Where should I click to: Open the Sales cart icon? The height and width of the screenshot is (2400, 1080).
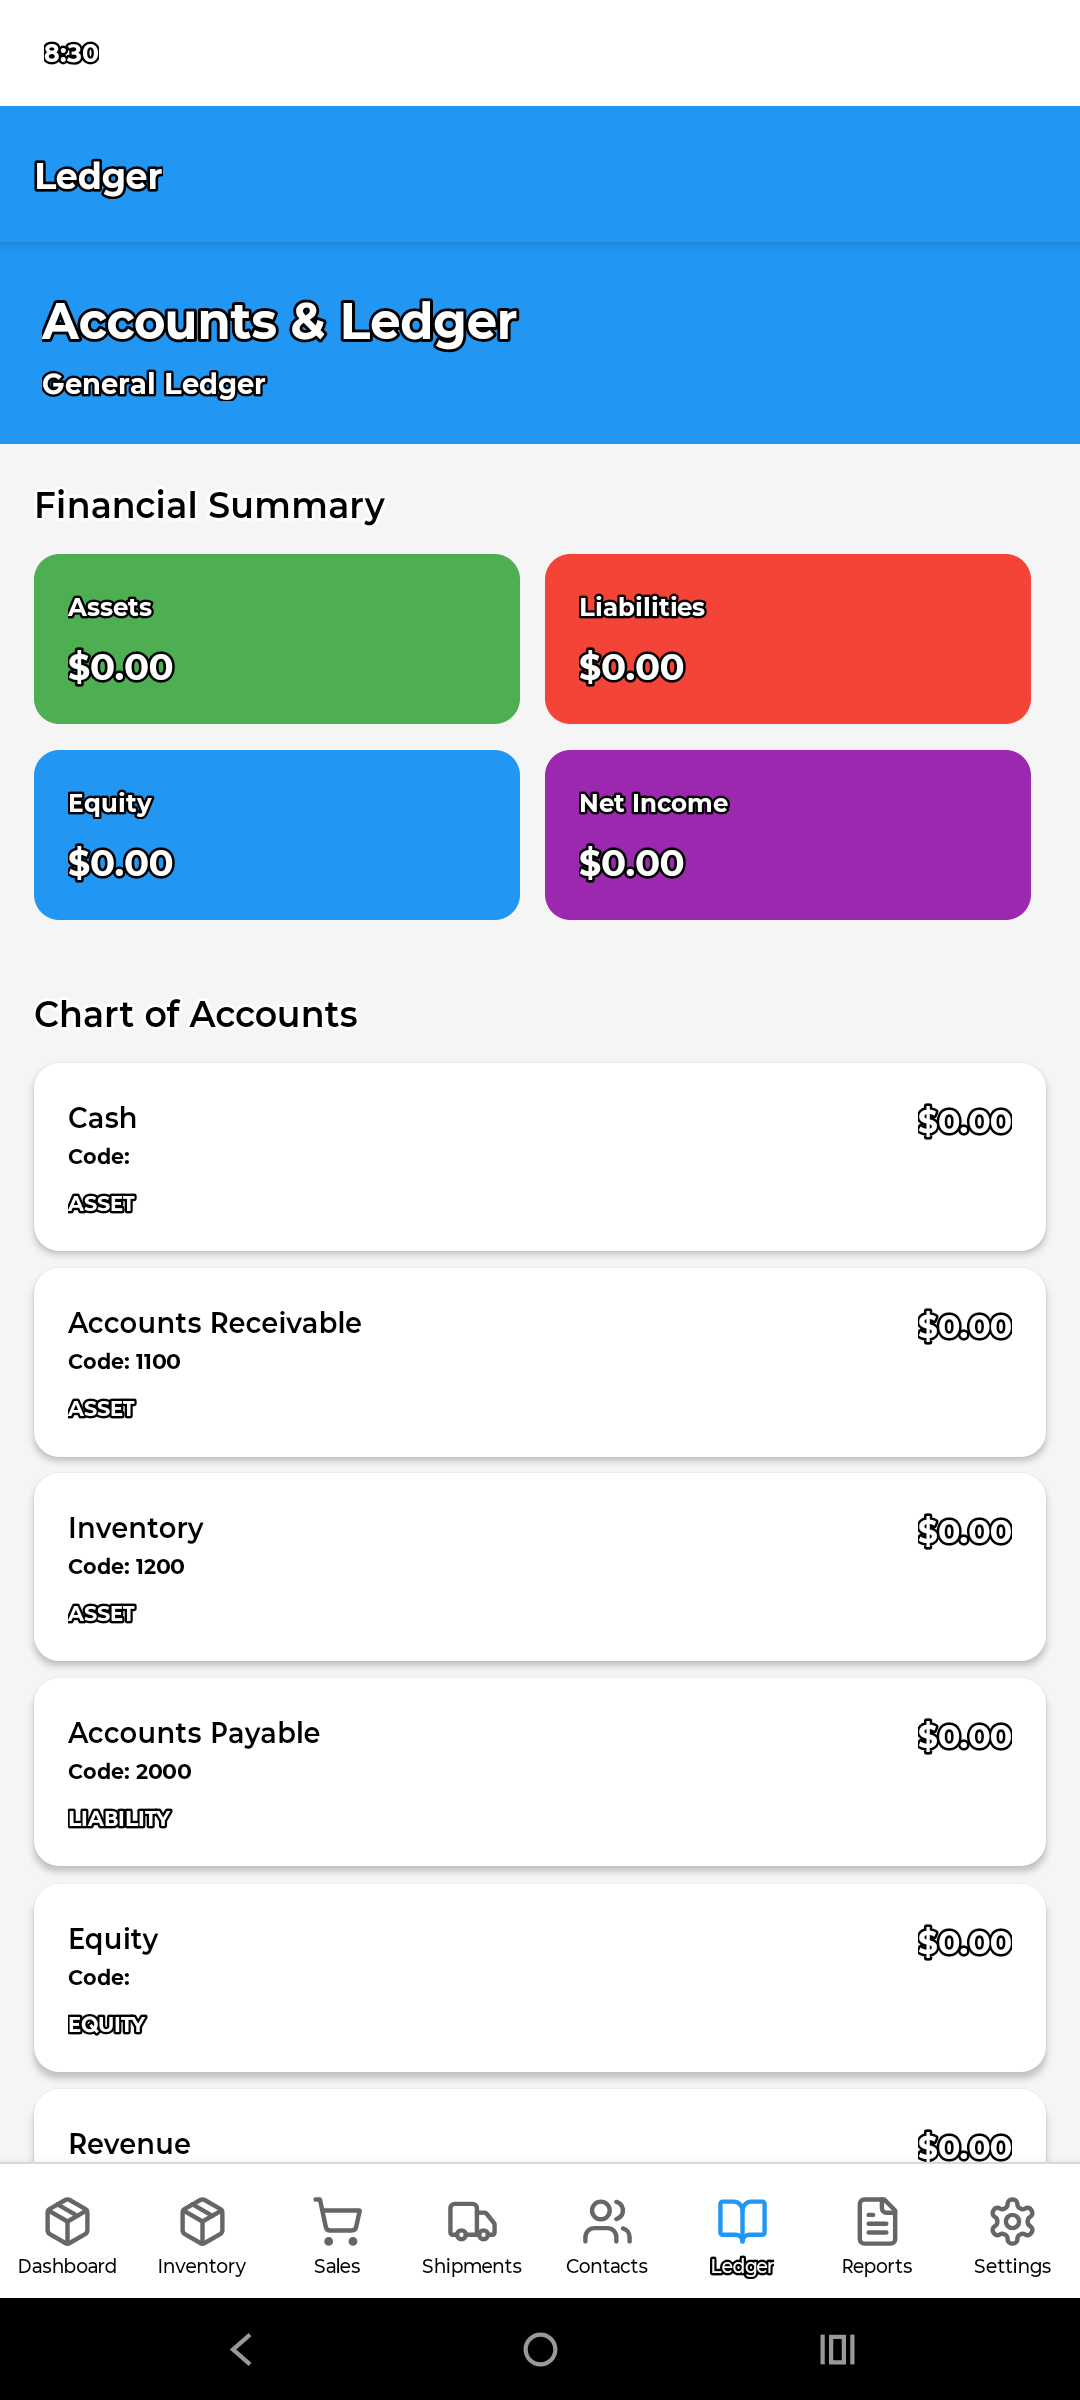tap(337, 2221)
